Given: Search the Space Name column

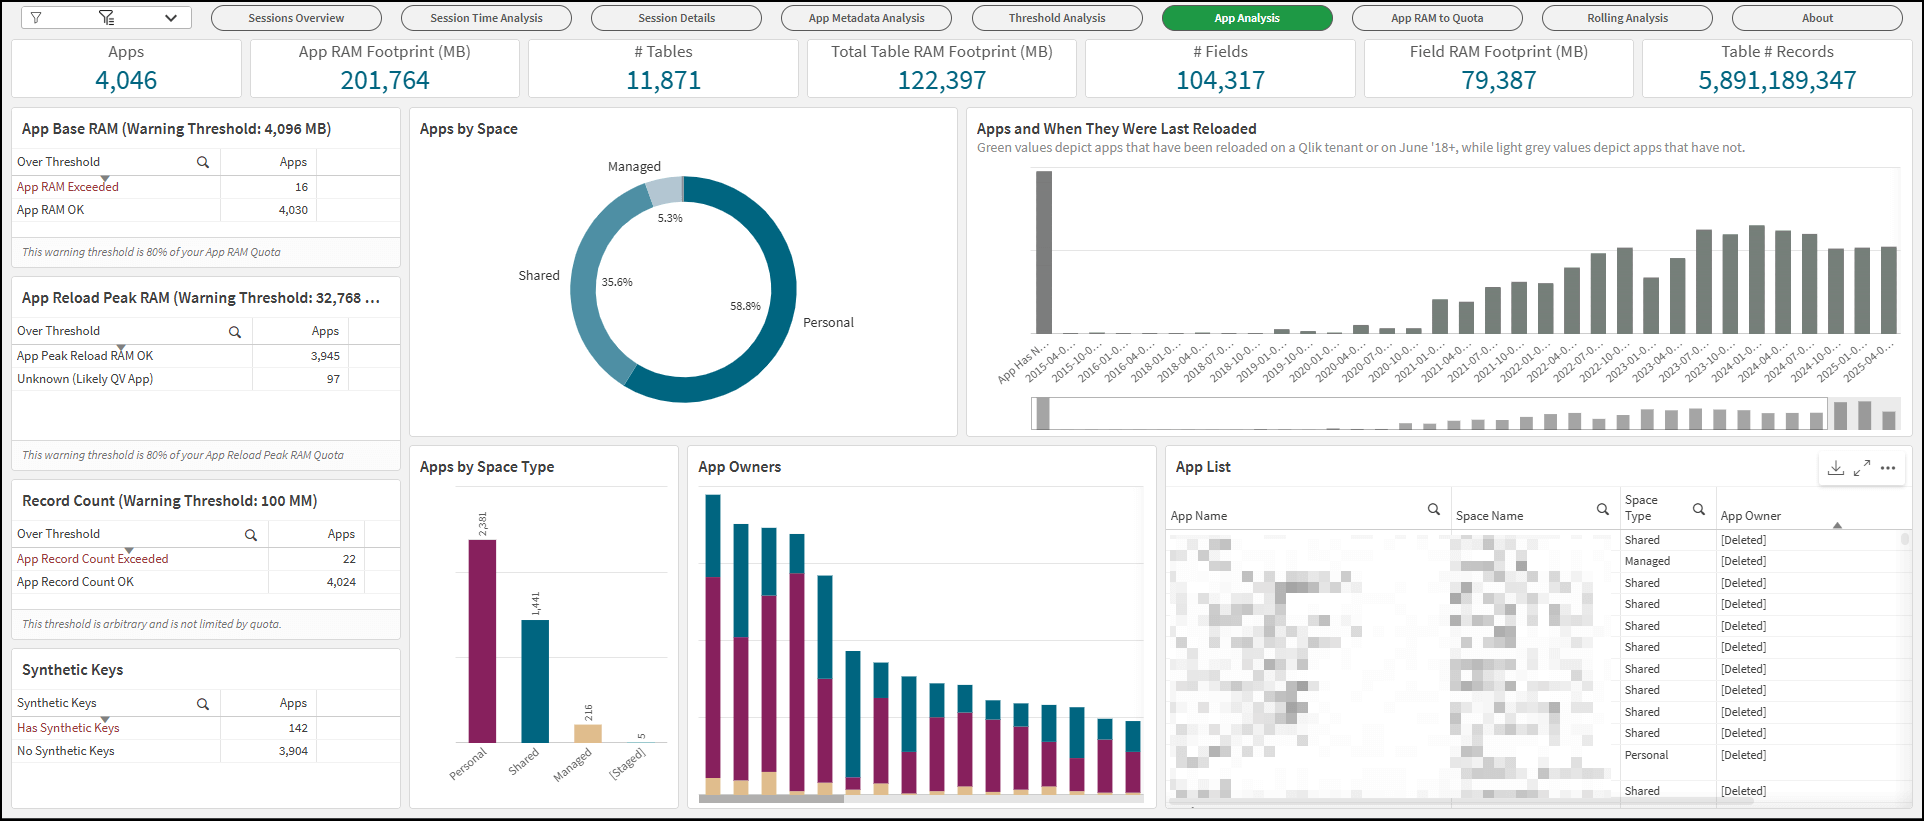Looking at the screenshot, I should click(x=1602, y=510).
